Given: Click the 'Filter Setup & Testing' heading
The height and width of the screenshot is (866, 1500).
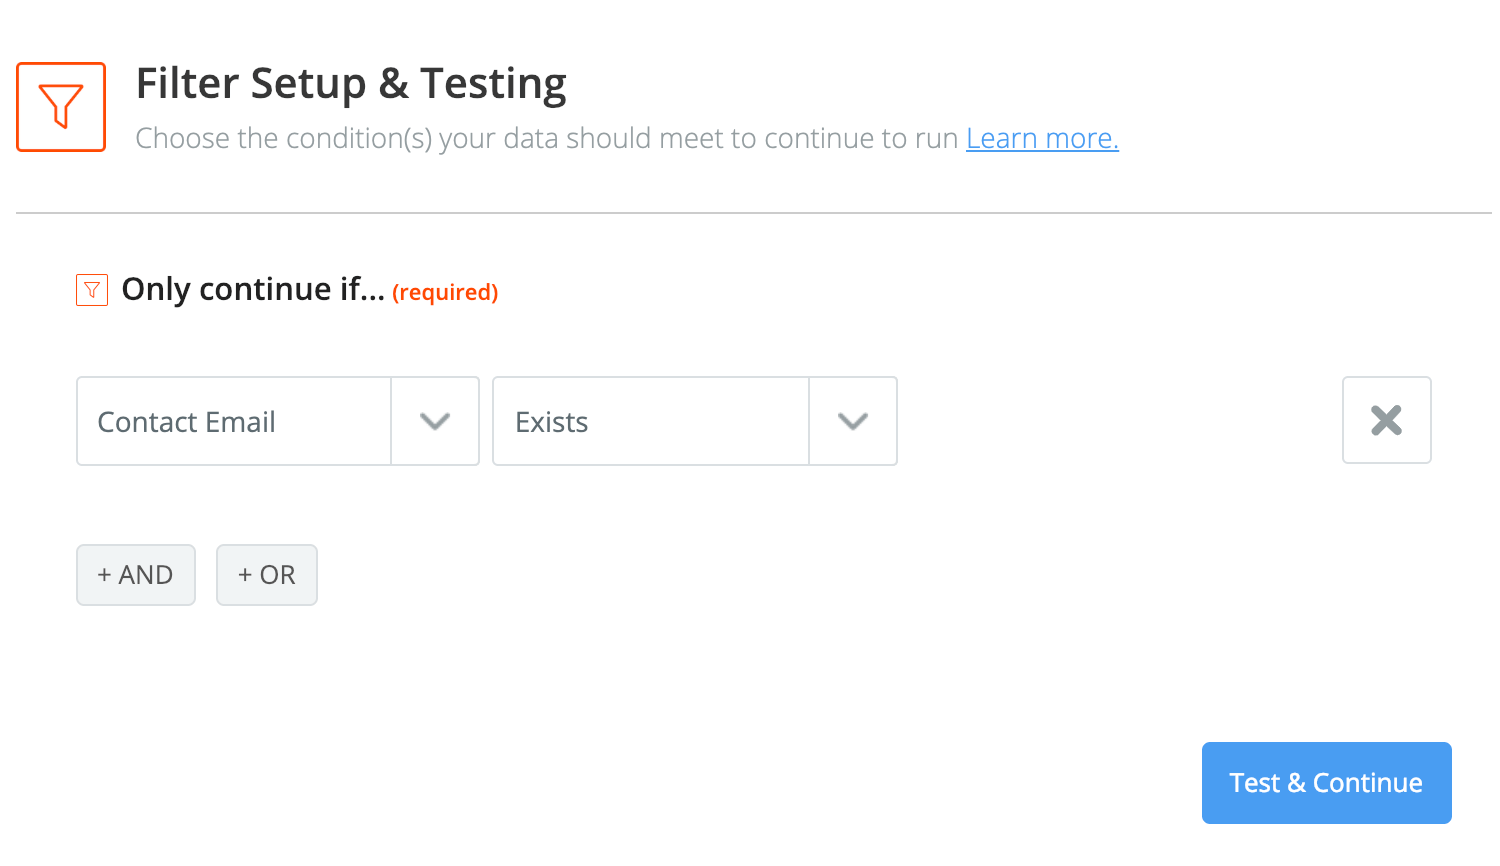Looking at the screenshot, I should 351,84.
